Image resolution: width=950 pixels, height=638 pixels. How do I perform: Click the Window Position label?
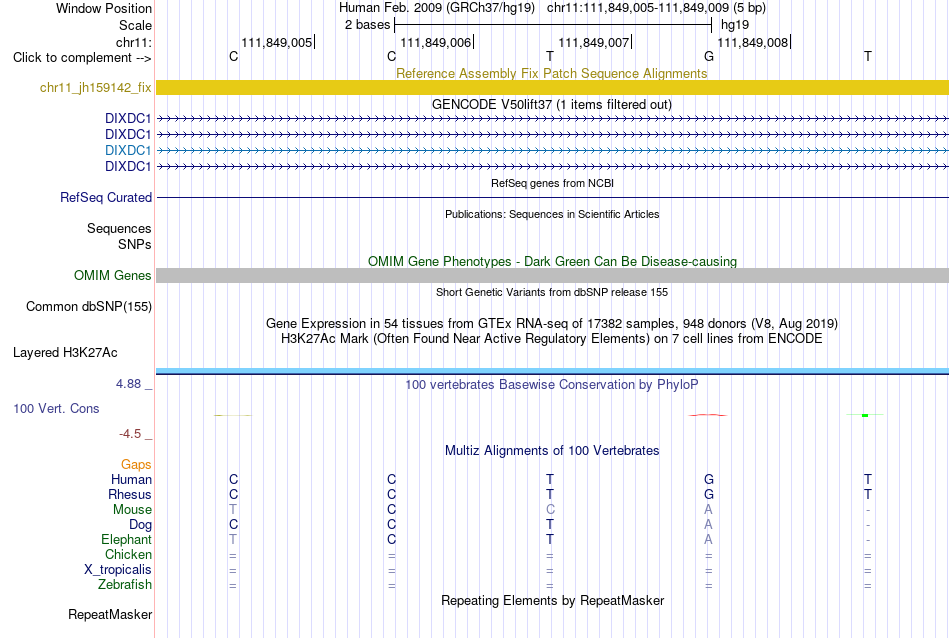[104, 8]
